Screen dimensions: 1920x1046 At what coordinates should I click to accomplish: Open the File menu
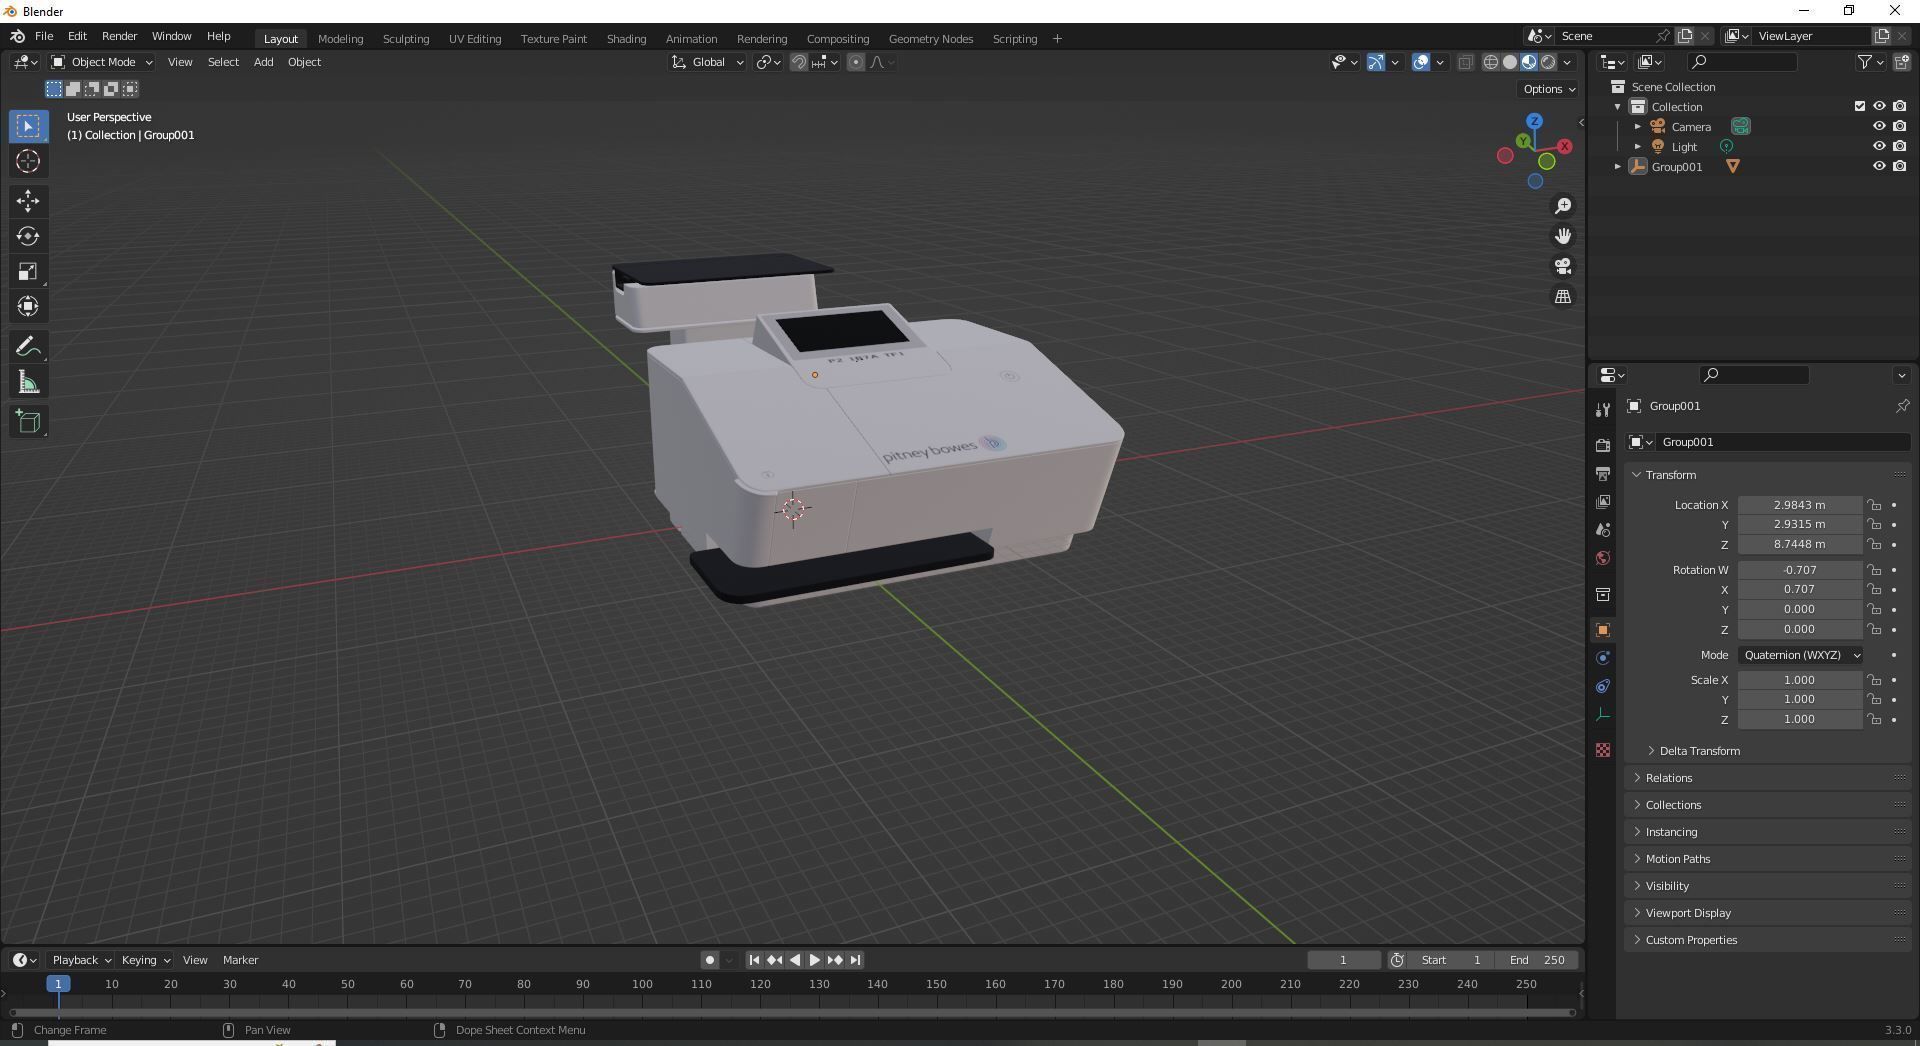pyautogui.click(x=44, y=36)
